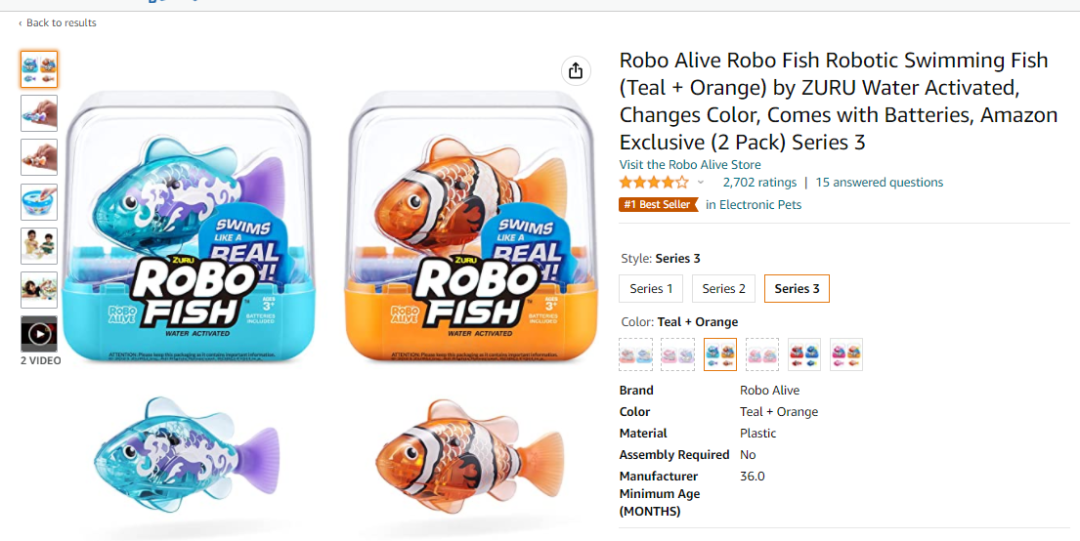
Task: Choose the Series 3 style option
Action: pos(796,289)
